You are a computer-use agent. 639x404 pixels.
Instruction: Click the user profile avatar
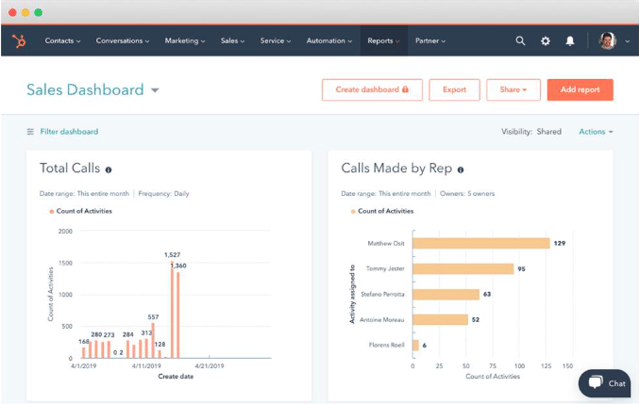point(607,41)
